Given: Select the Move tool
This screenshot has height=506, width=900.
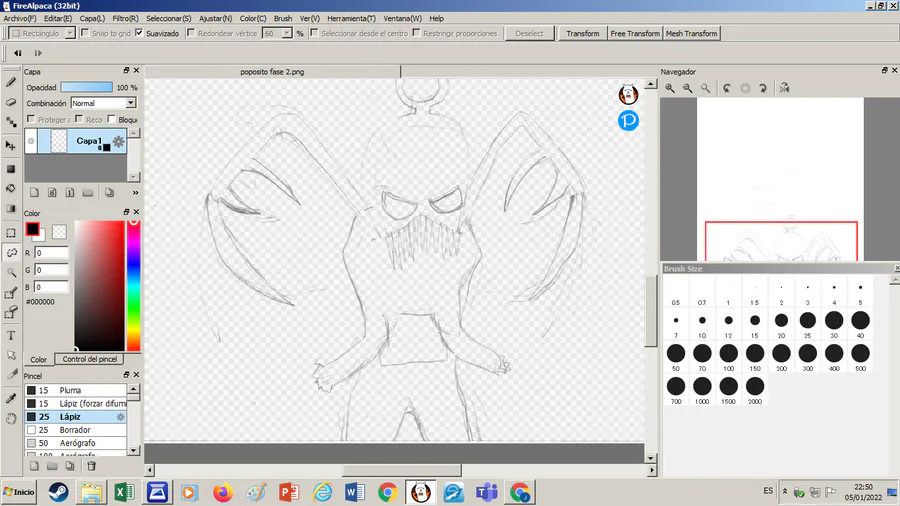Looking at the screenshot, I should 11,146.
